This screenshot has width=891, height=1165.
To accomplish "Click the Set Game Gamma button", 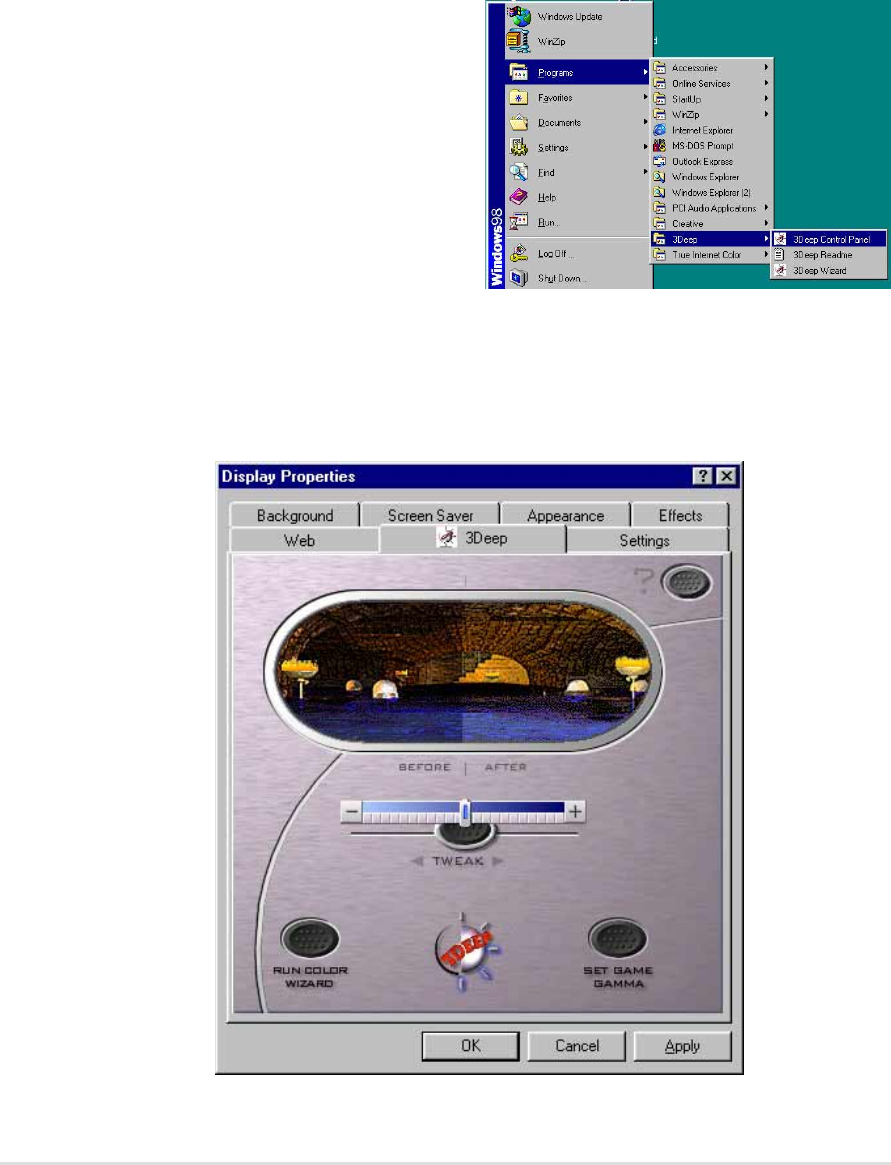I will click(x=618, y=939).
